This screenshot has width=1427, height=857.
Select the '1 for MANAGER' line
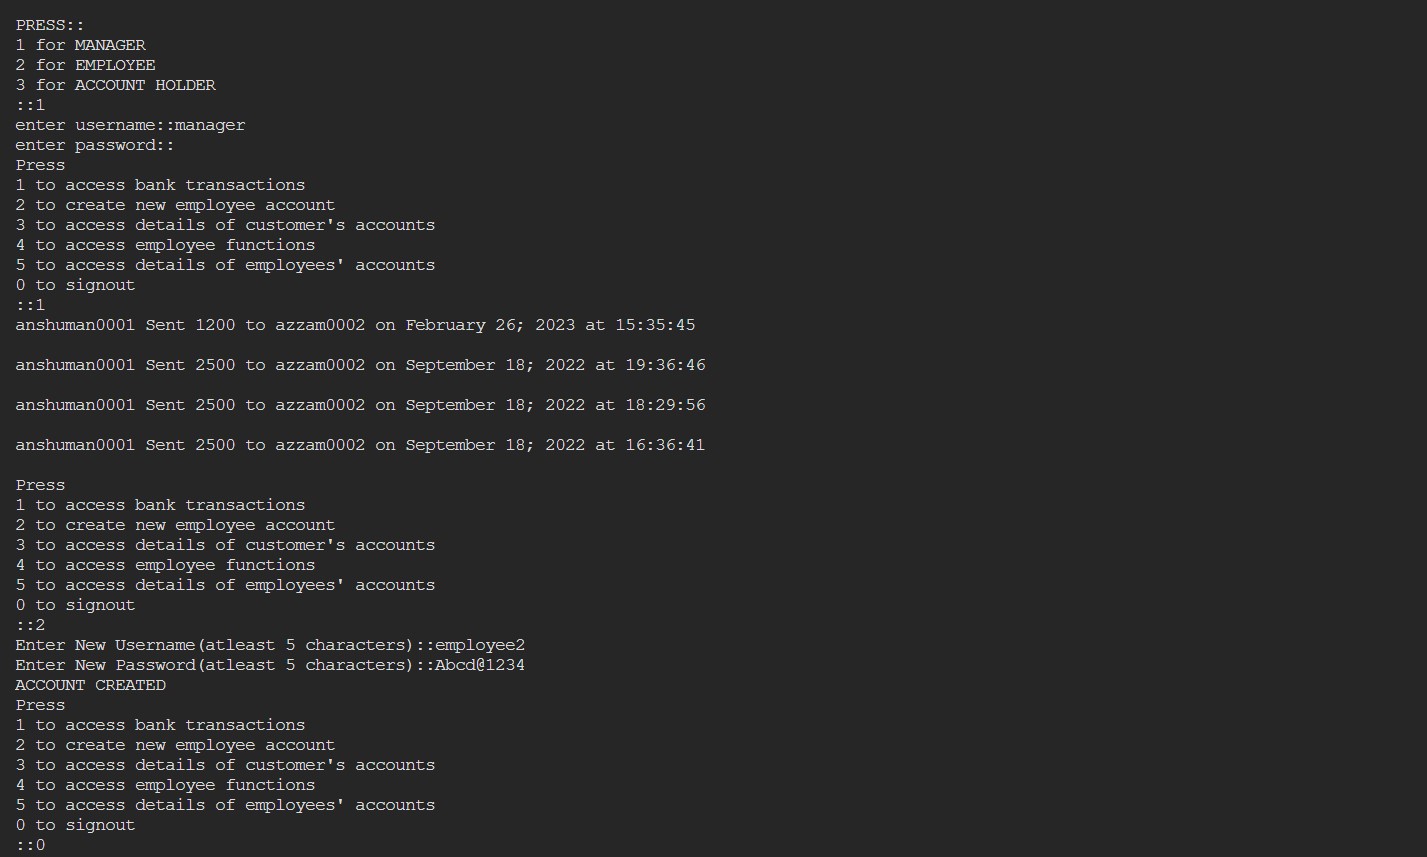pyautogui.click(x=80, y=45)
